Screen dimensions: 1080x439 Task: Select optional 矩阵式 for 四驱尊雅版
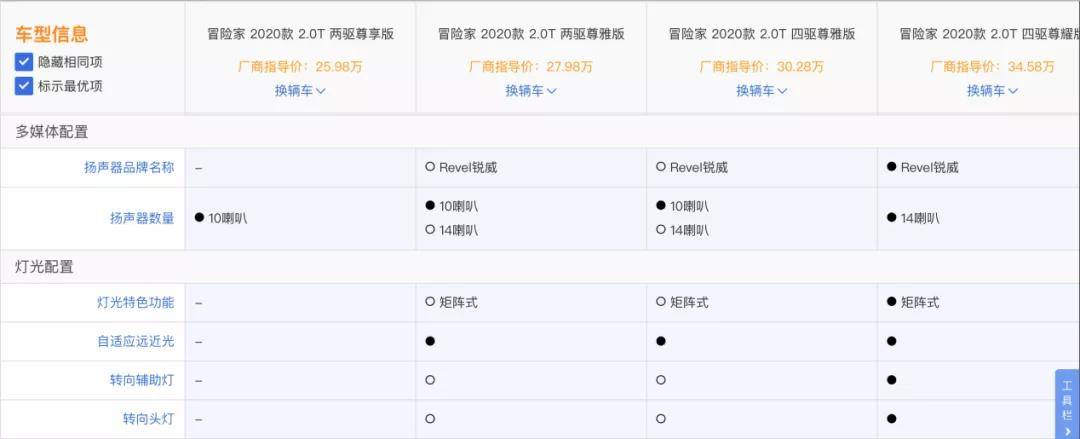(683, 302)
